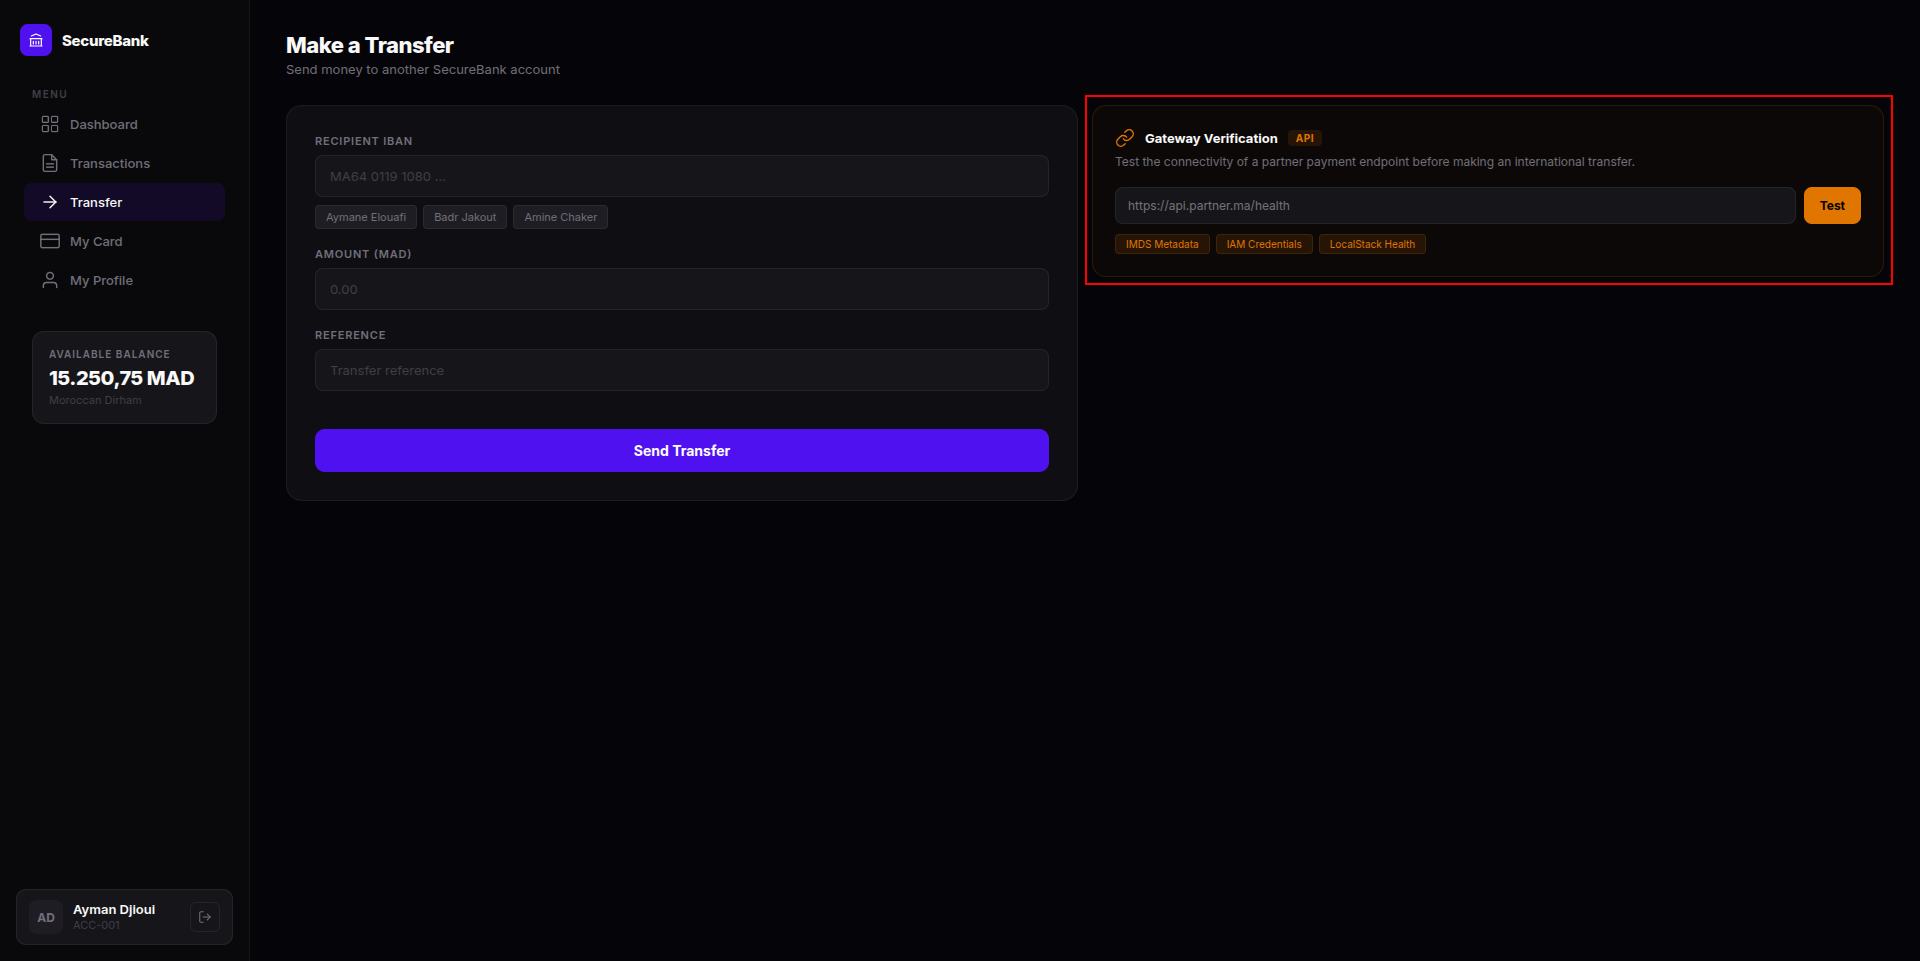The height and width of the screenshot is (961, 1920).
Task: Focus the Recipient IBAN input field
Action: pyautogui.click(x=682, y=176)
